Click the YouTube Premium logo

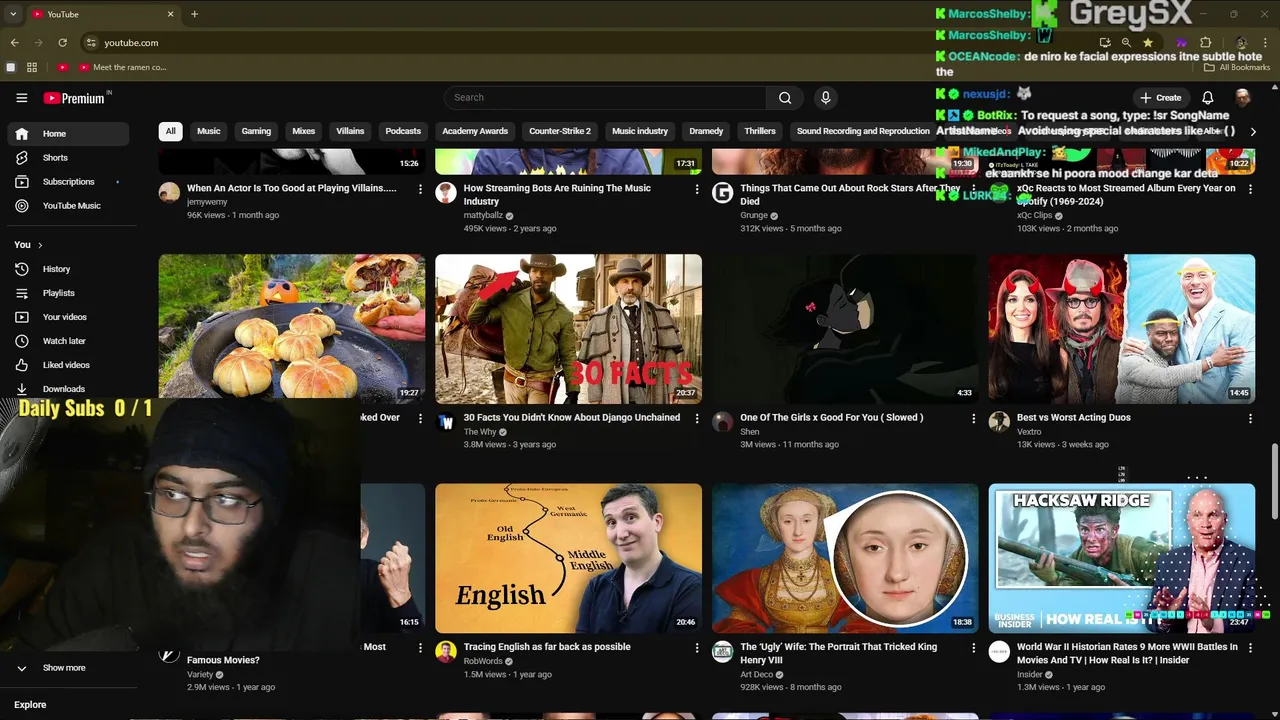(75, 98)
